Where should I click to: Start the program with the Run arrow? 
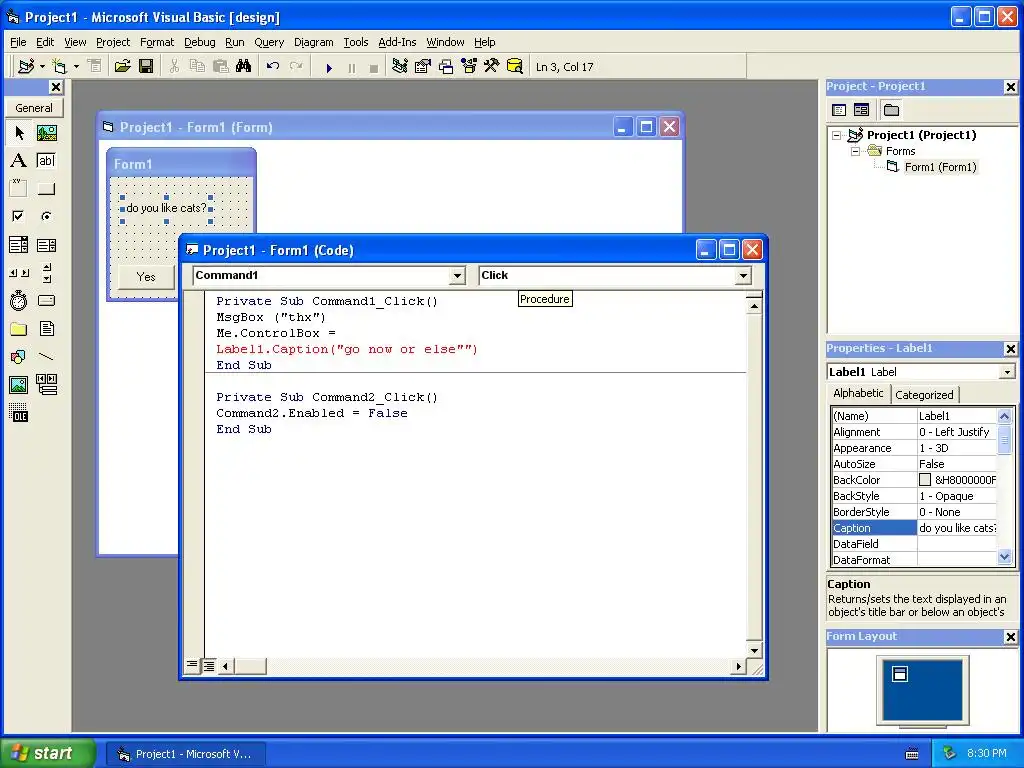[x=329, y=67]
